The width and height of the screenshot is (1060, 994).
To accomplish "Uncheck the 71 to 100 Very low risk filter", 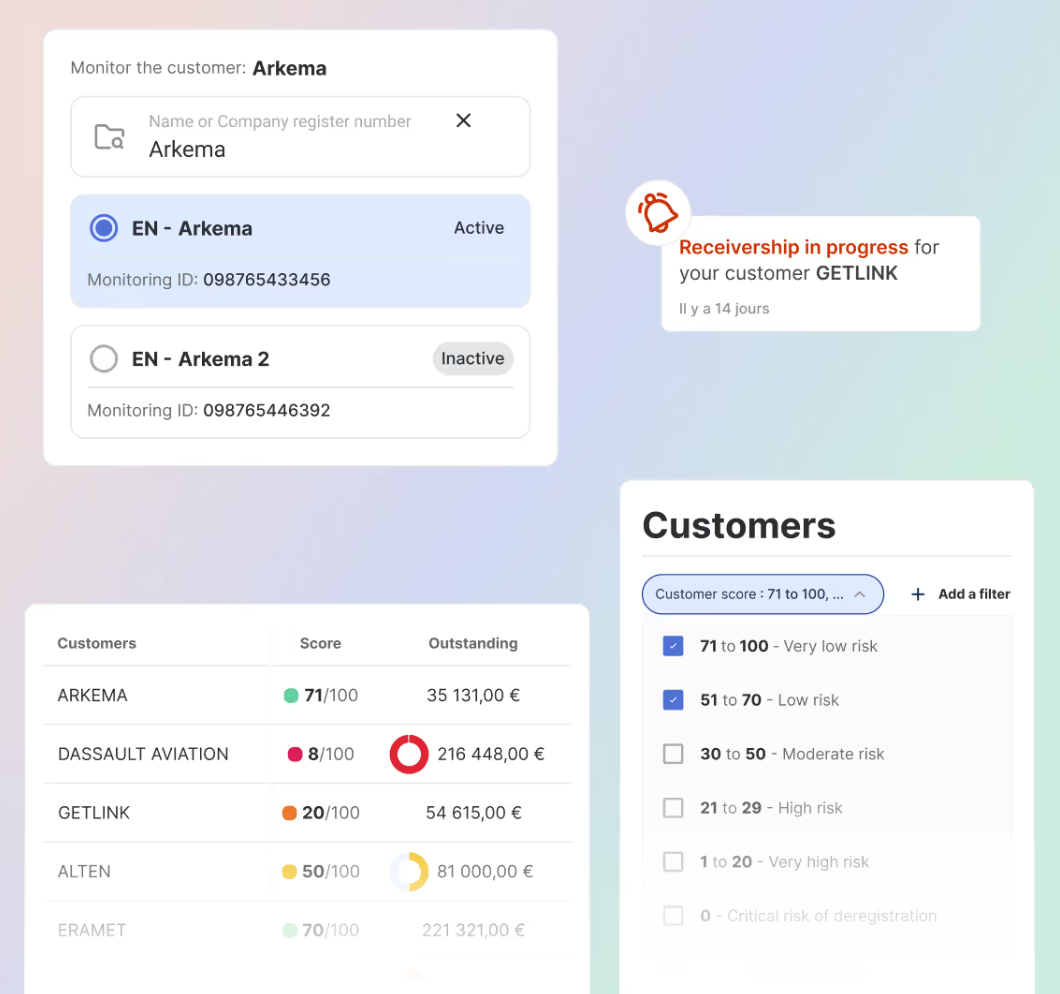I will [673, 646].
